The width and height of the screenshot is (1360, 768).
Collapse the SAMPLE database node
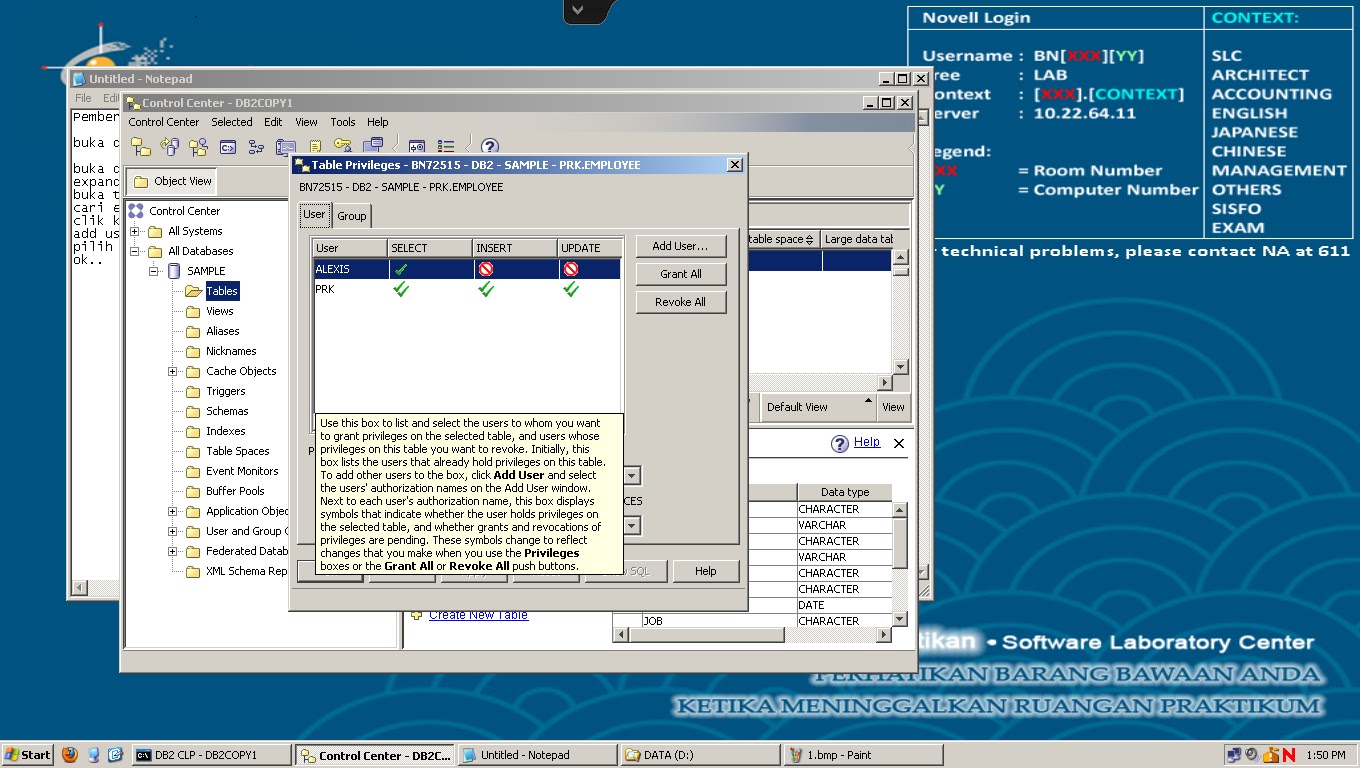coord(154,271)
